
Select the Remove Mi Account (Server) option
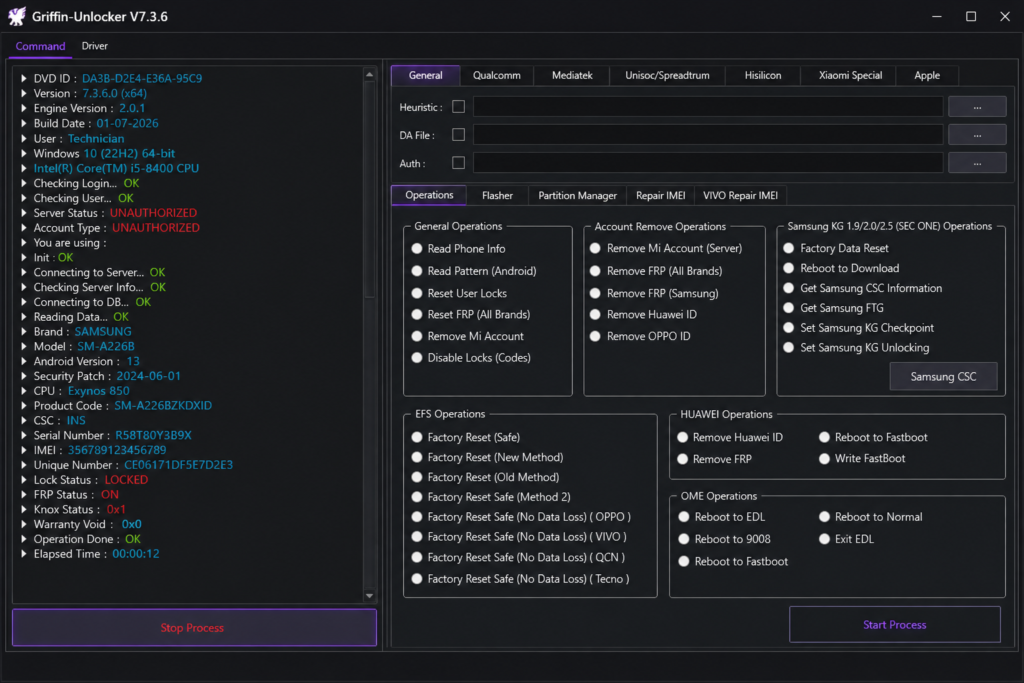(x=595, y=248)
